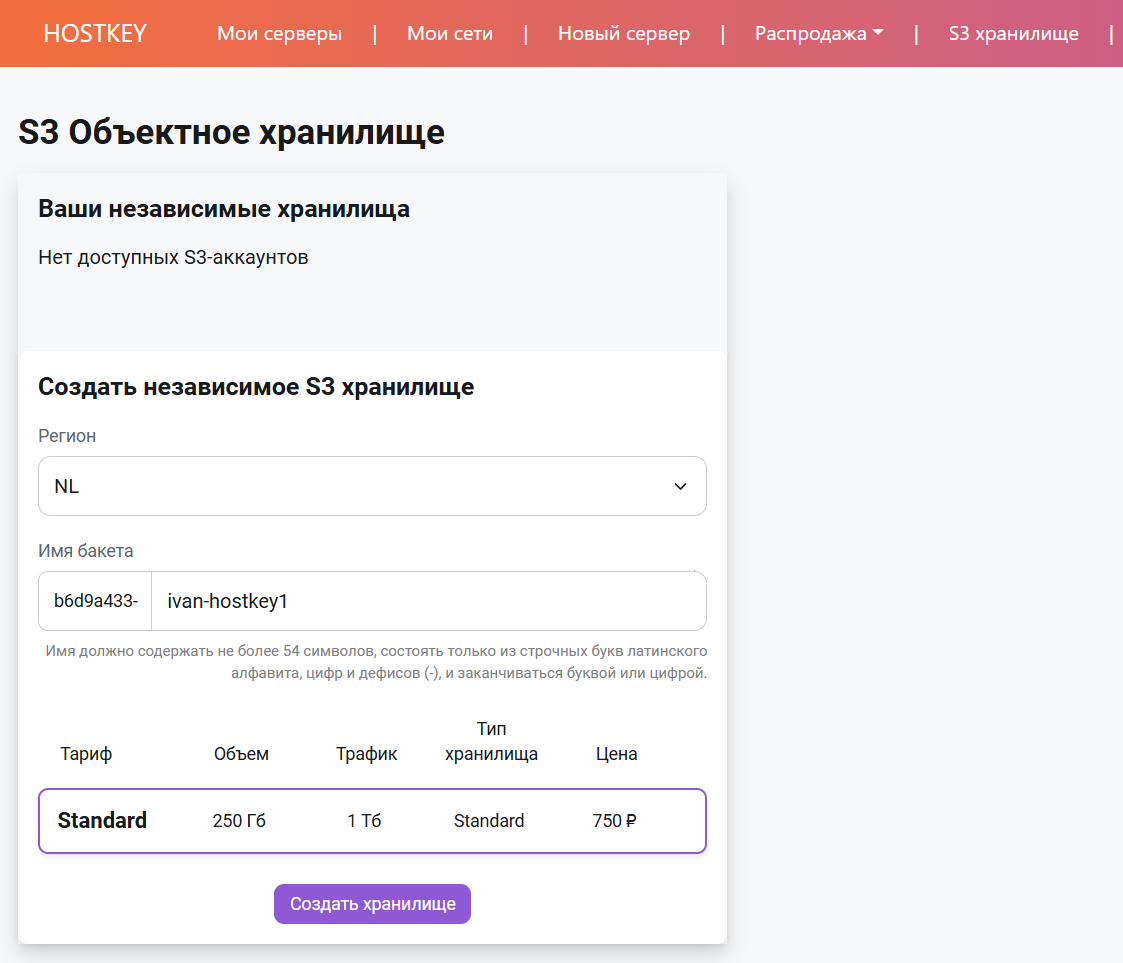The width and height of the screenshot is (1123, 963).
Task: Click the caret arrow beside Распродажа
Action: pos(878,33)
